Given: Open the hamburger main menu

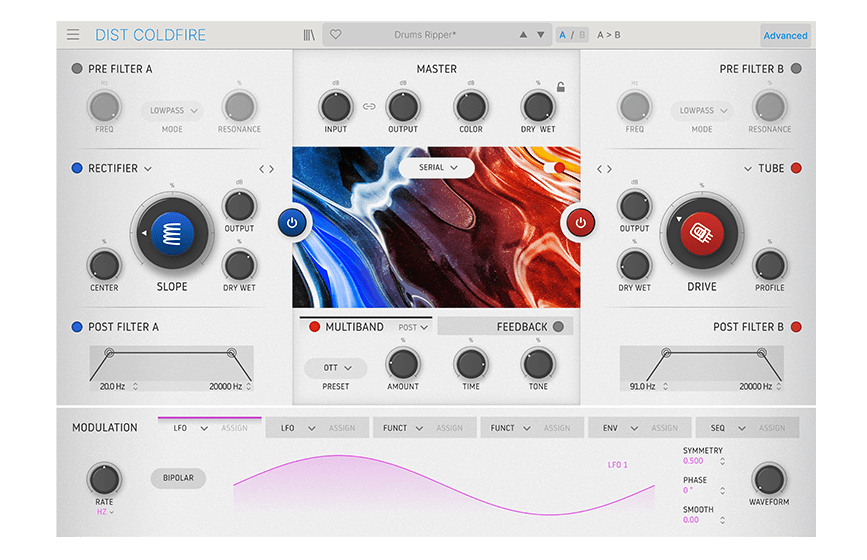Looking at the screenshot, I should (x=73, y=35).
